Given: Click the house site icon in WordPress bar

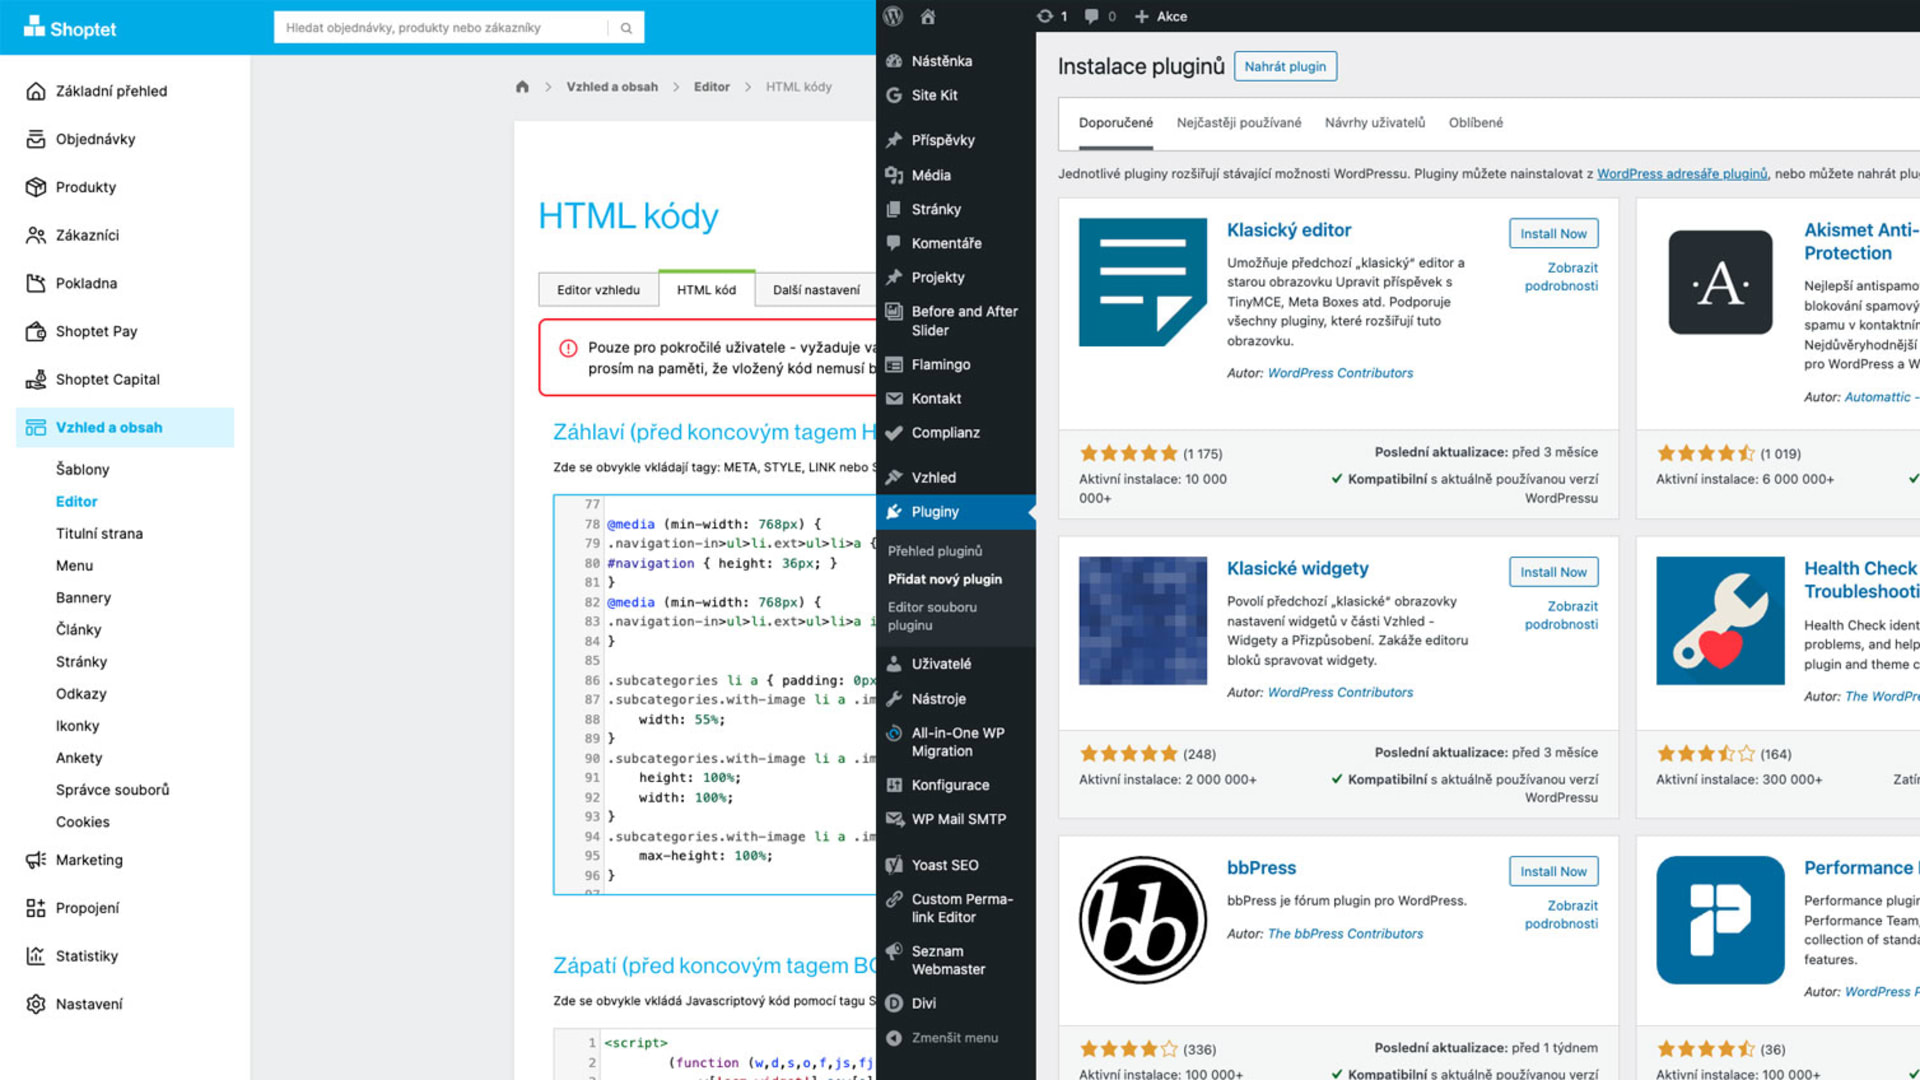Looking at the screenshot, I should coord(928,16).
